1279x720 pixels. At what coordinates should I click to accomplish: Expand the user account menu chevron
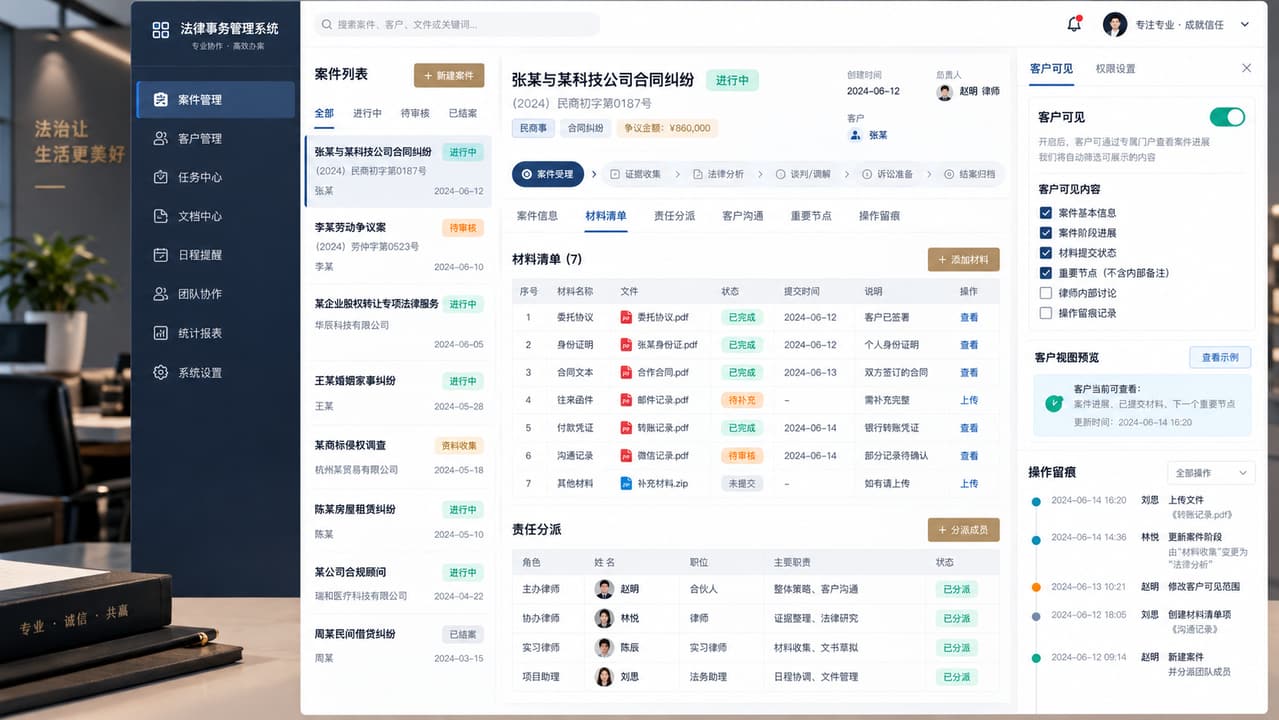pos(1245,25)
